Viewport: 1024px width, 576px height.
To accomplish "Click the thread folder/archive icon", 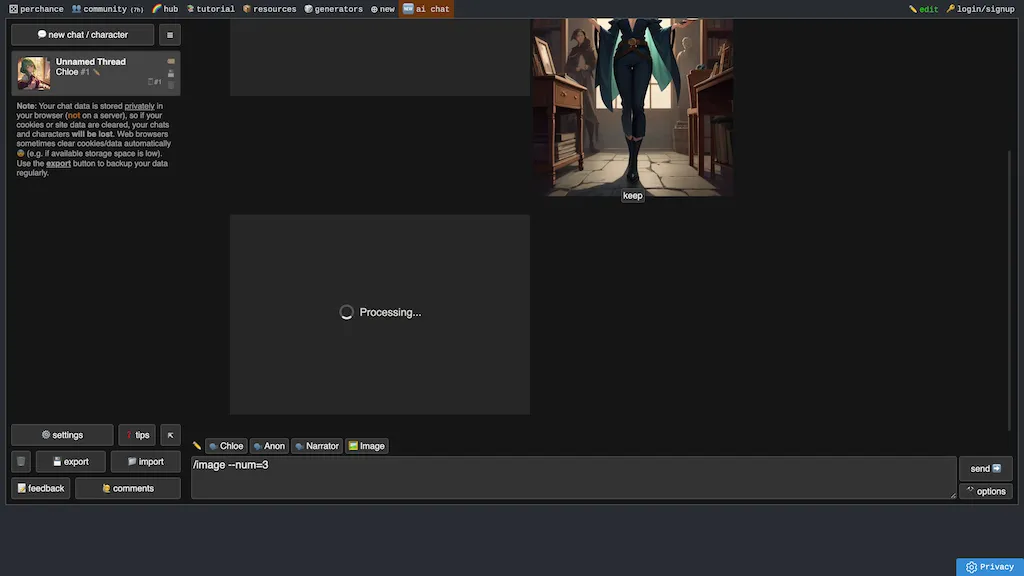I will 171,73.
